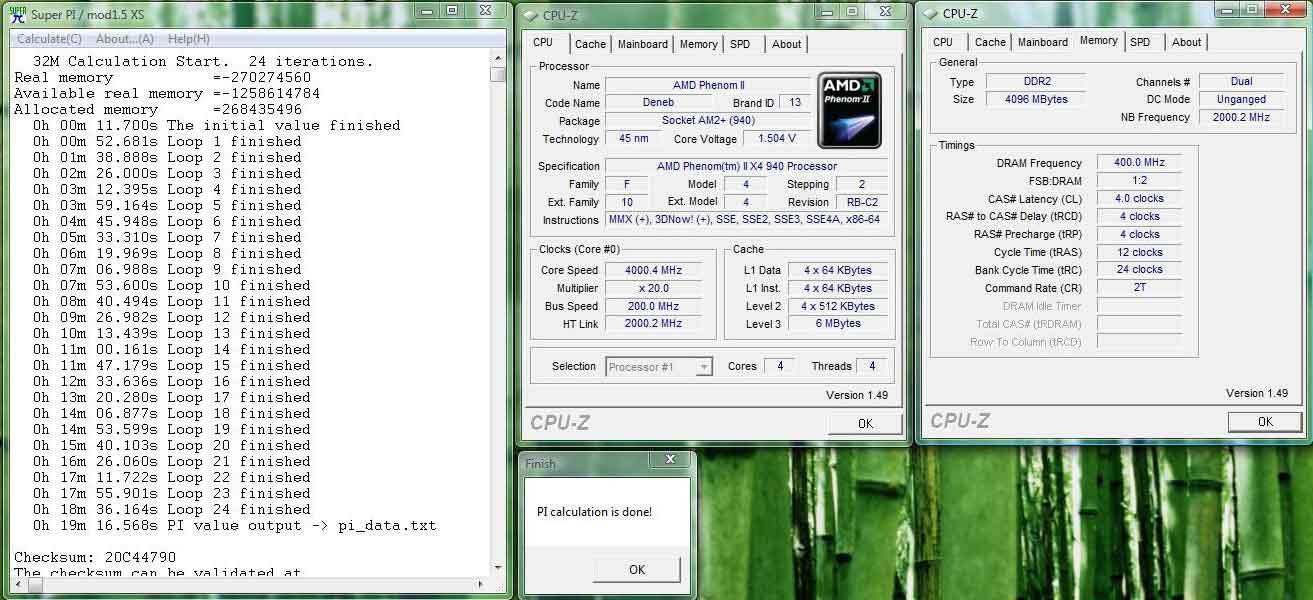Screen dimensions: 1313x600
Task: Click the Specification field 'AMD Phenom(tm) II X4 940 Processor'
Action: (747, 166)
